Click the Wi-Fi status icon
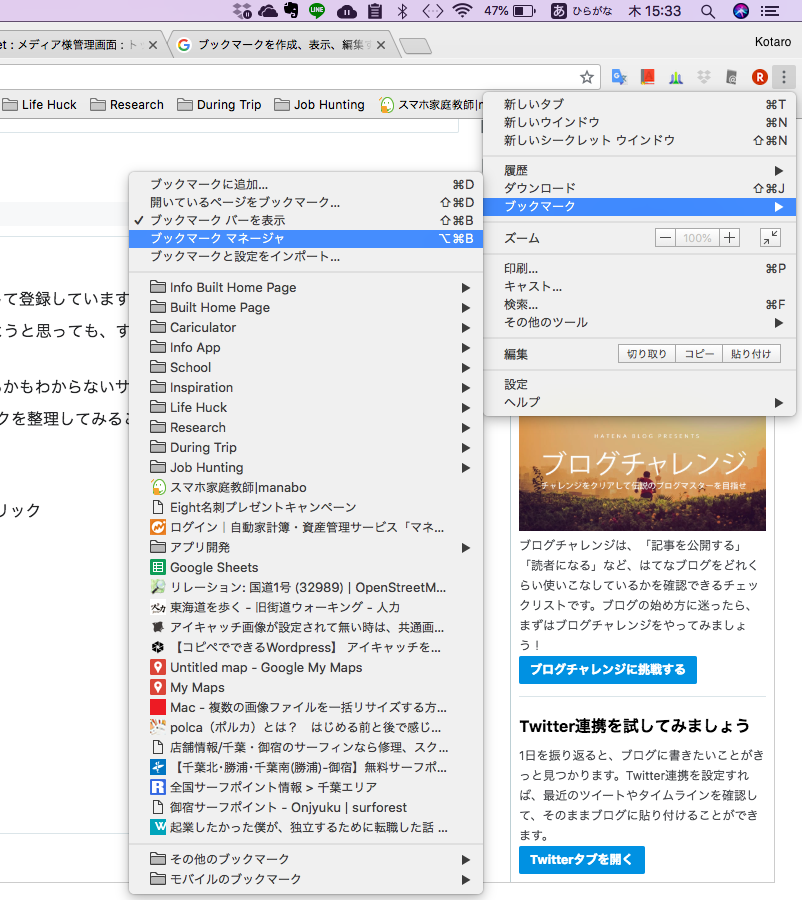This screenshot has height=900, width=802. 462,11
